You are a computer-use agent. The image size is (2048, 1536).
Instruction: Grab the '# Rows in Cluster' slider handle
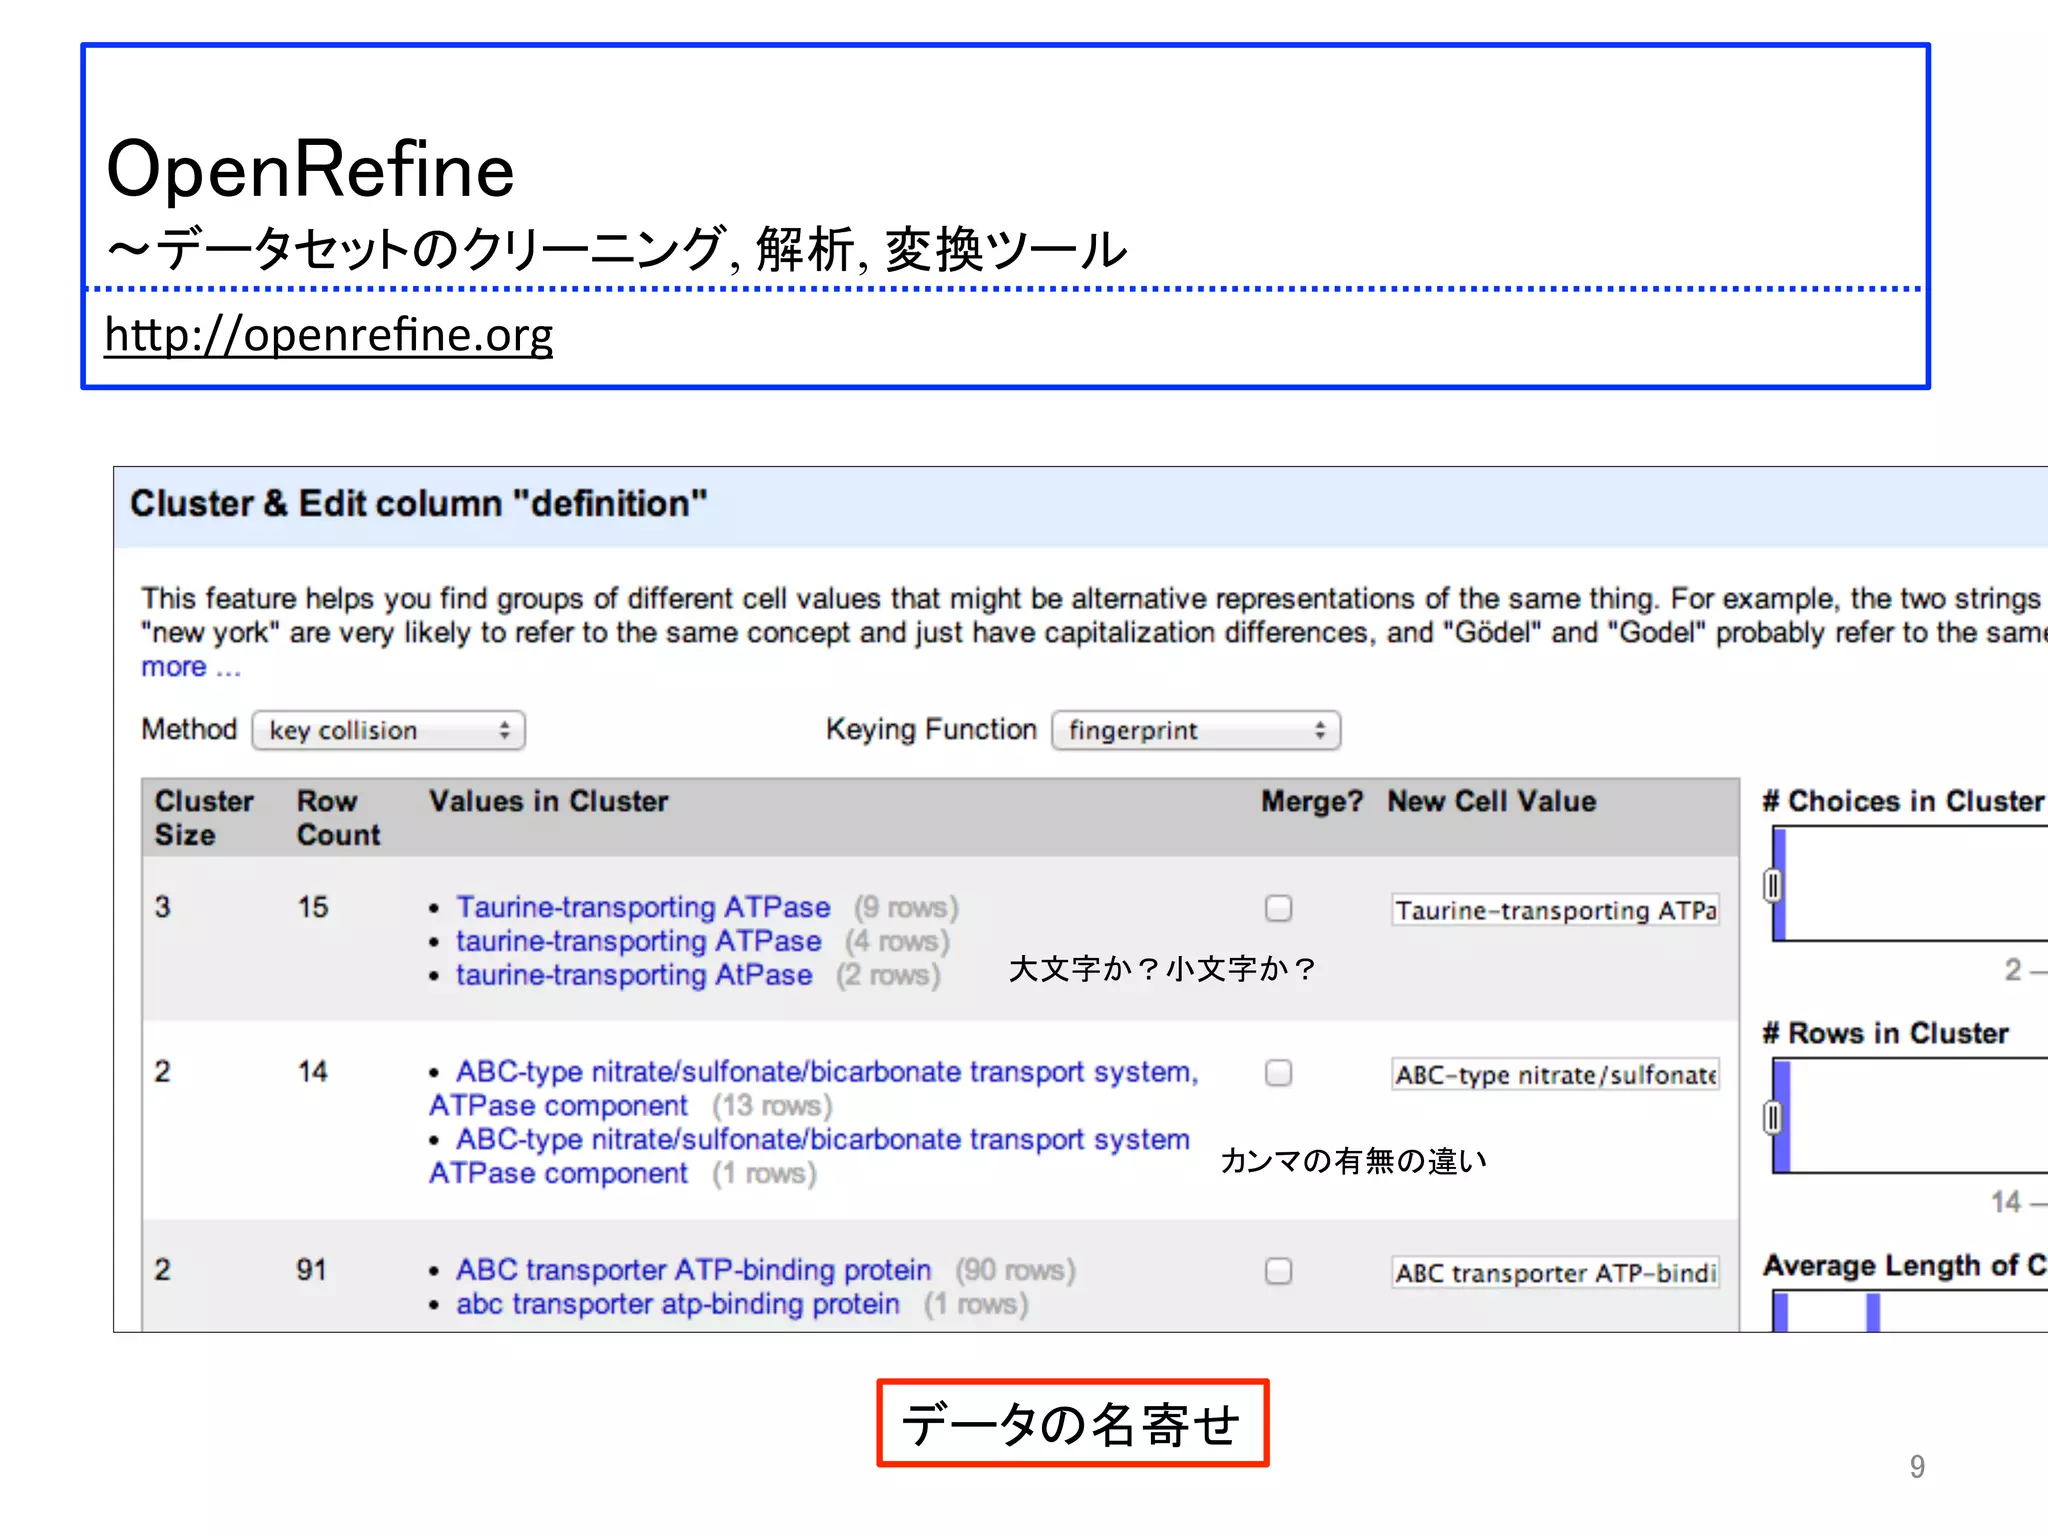[1772, 1118]
